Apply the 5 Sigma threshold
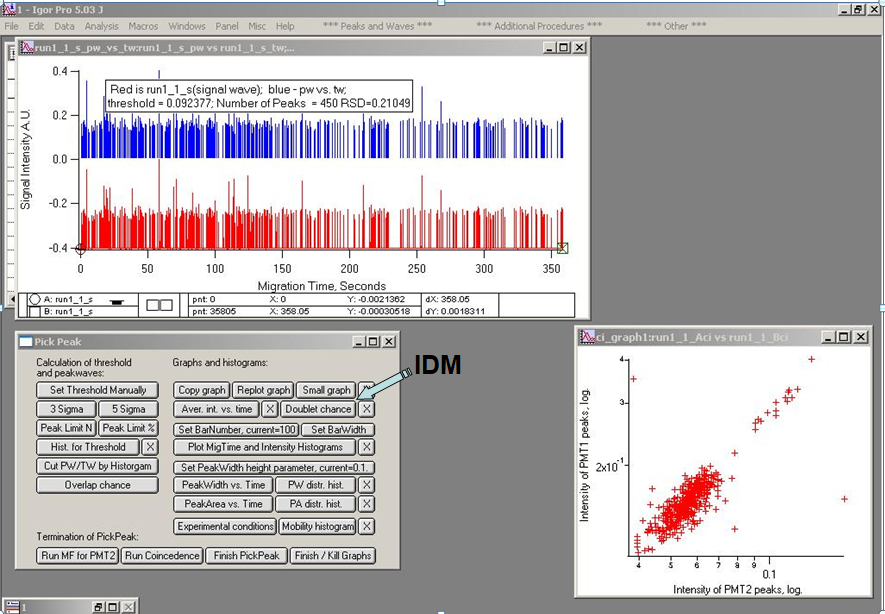 click(x=129, y=409)
